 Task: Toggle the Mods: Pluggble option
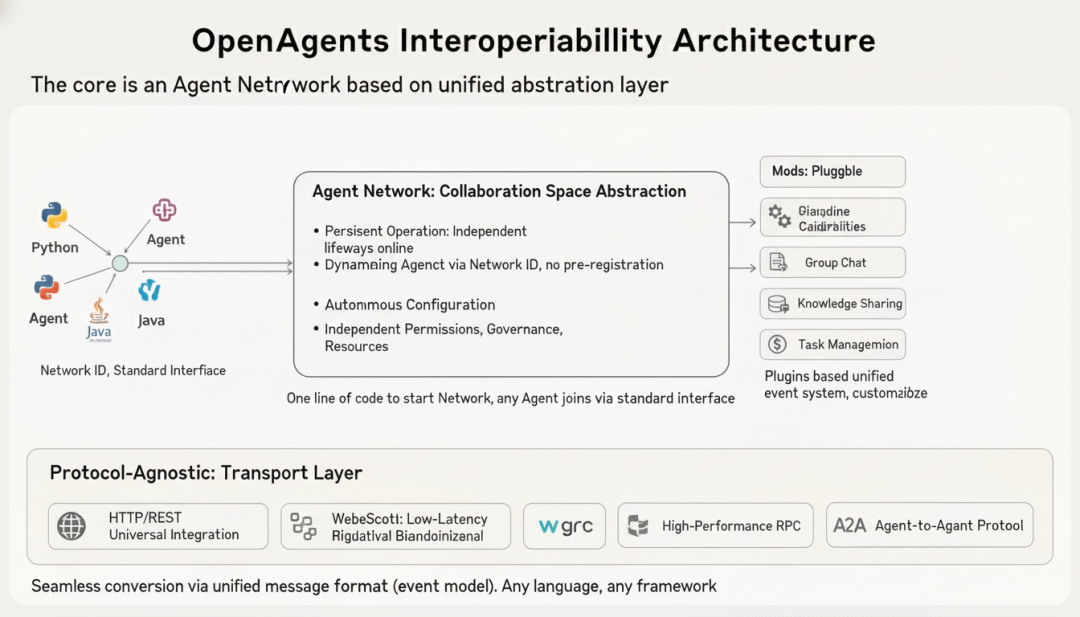coord(832,171)
